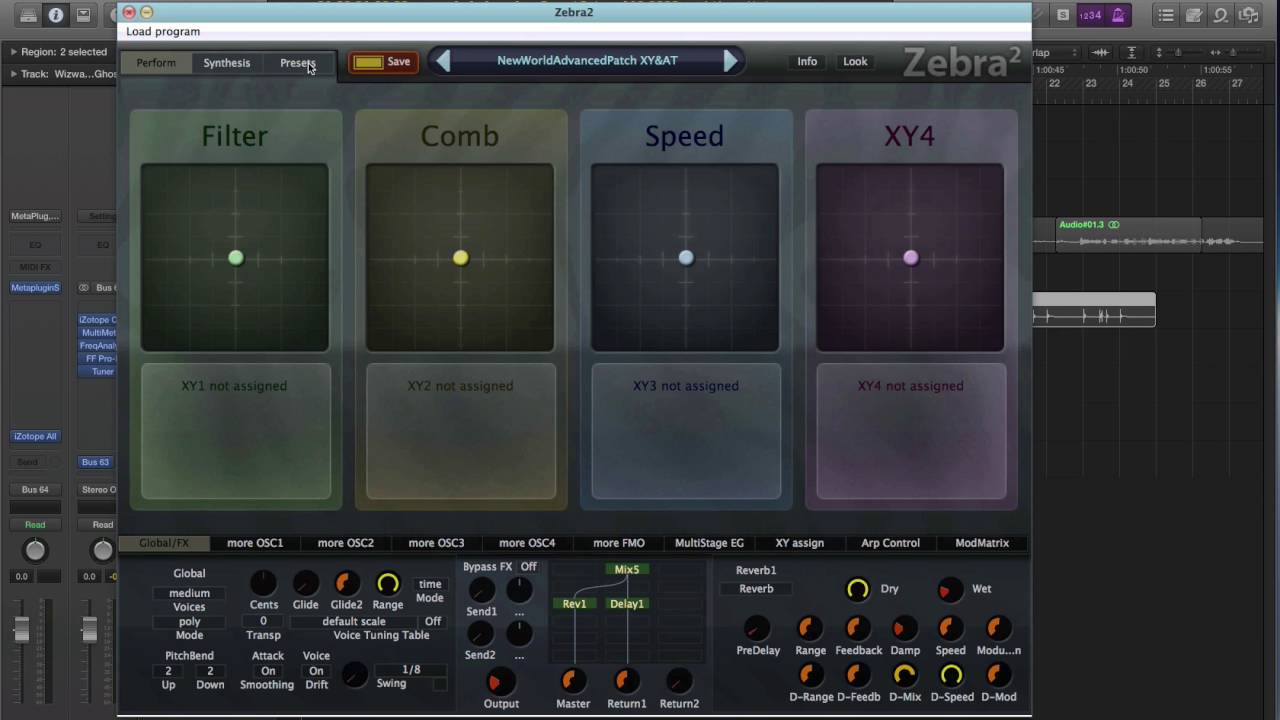
Task: Toggle Bypass FX Off switch
Action: pyautogui.click(x=529, y=567)
